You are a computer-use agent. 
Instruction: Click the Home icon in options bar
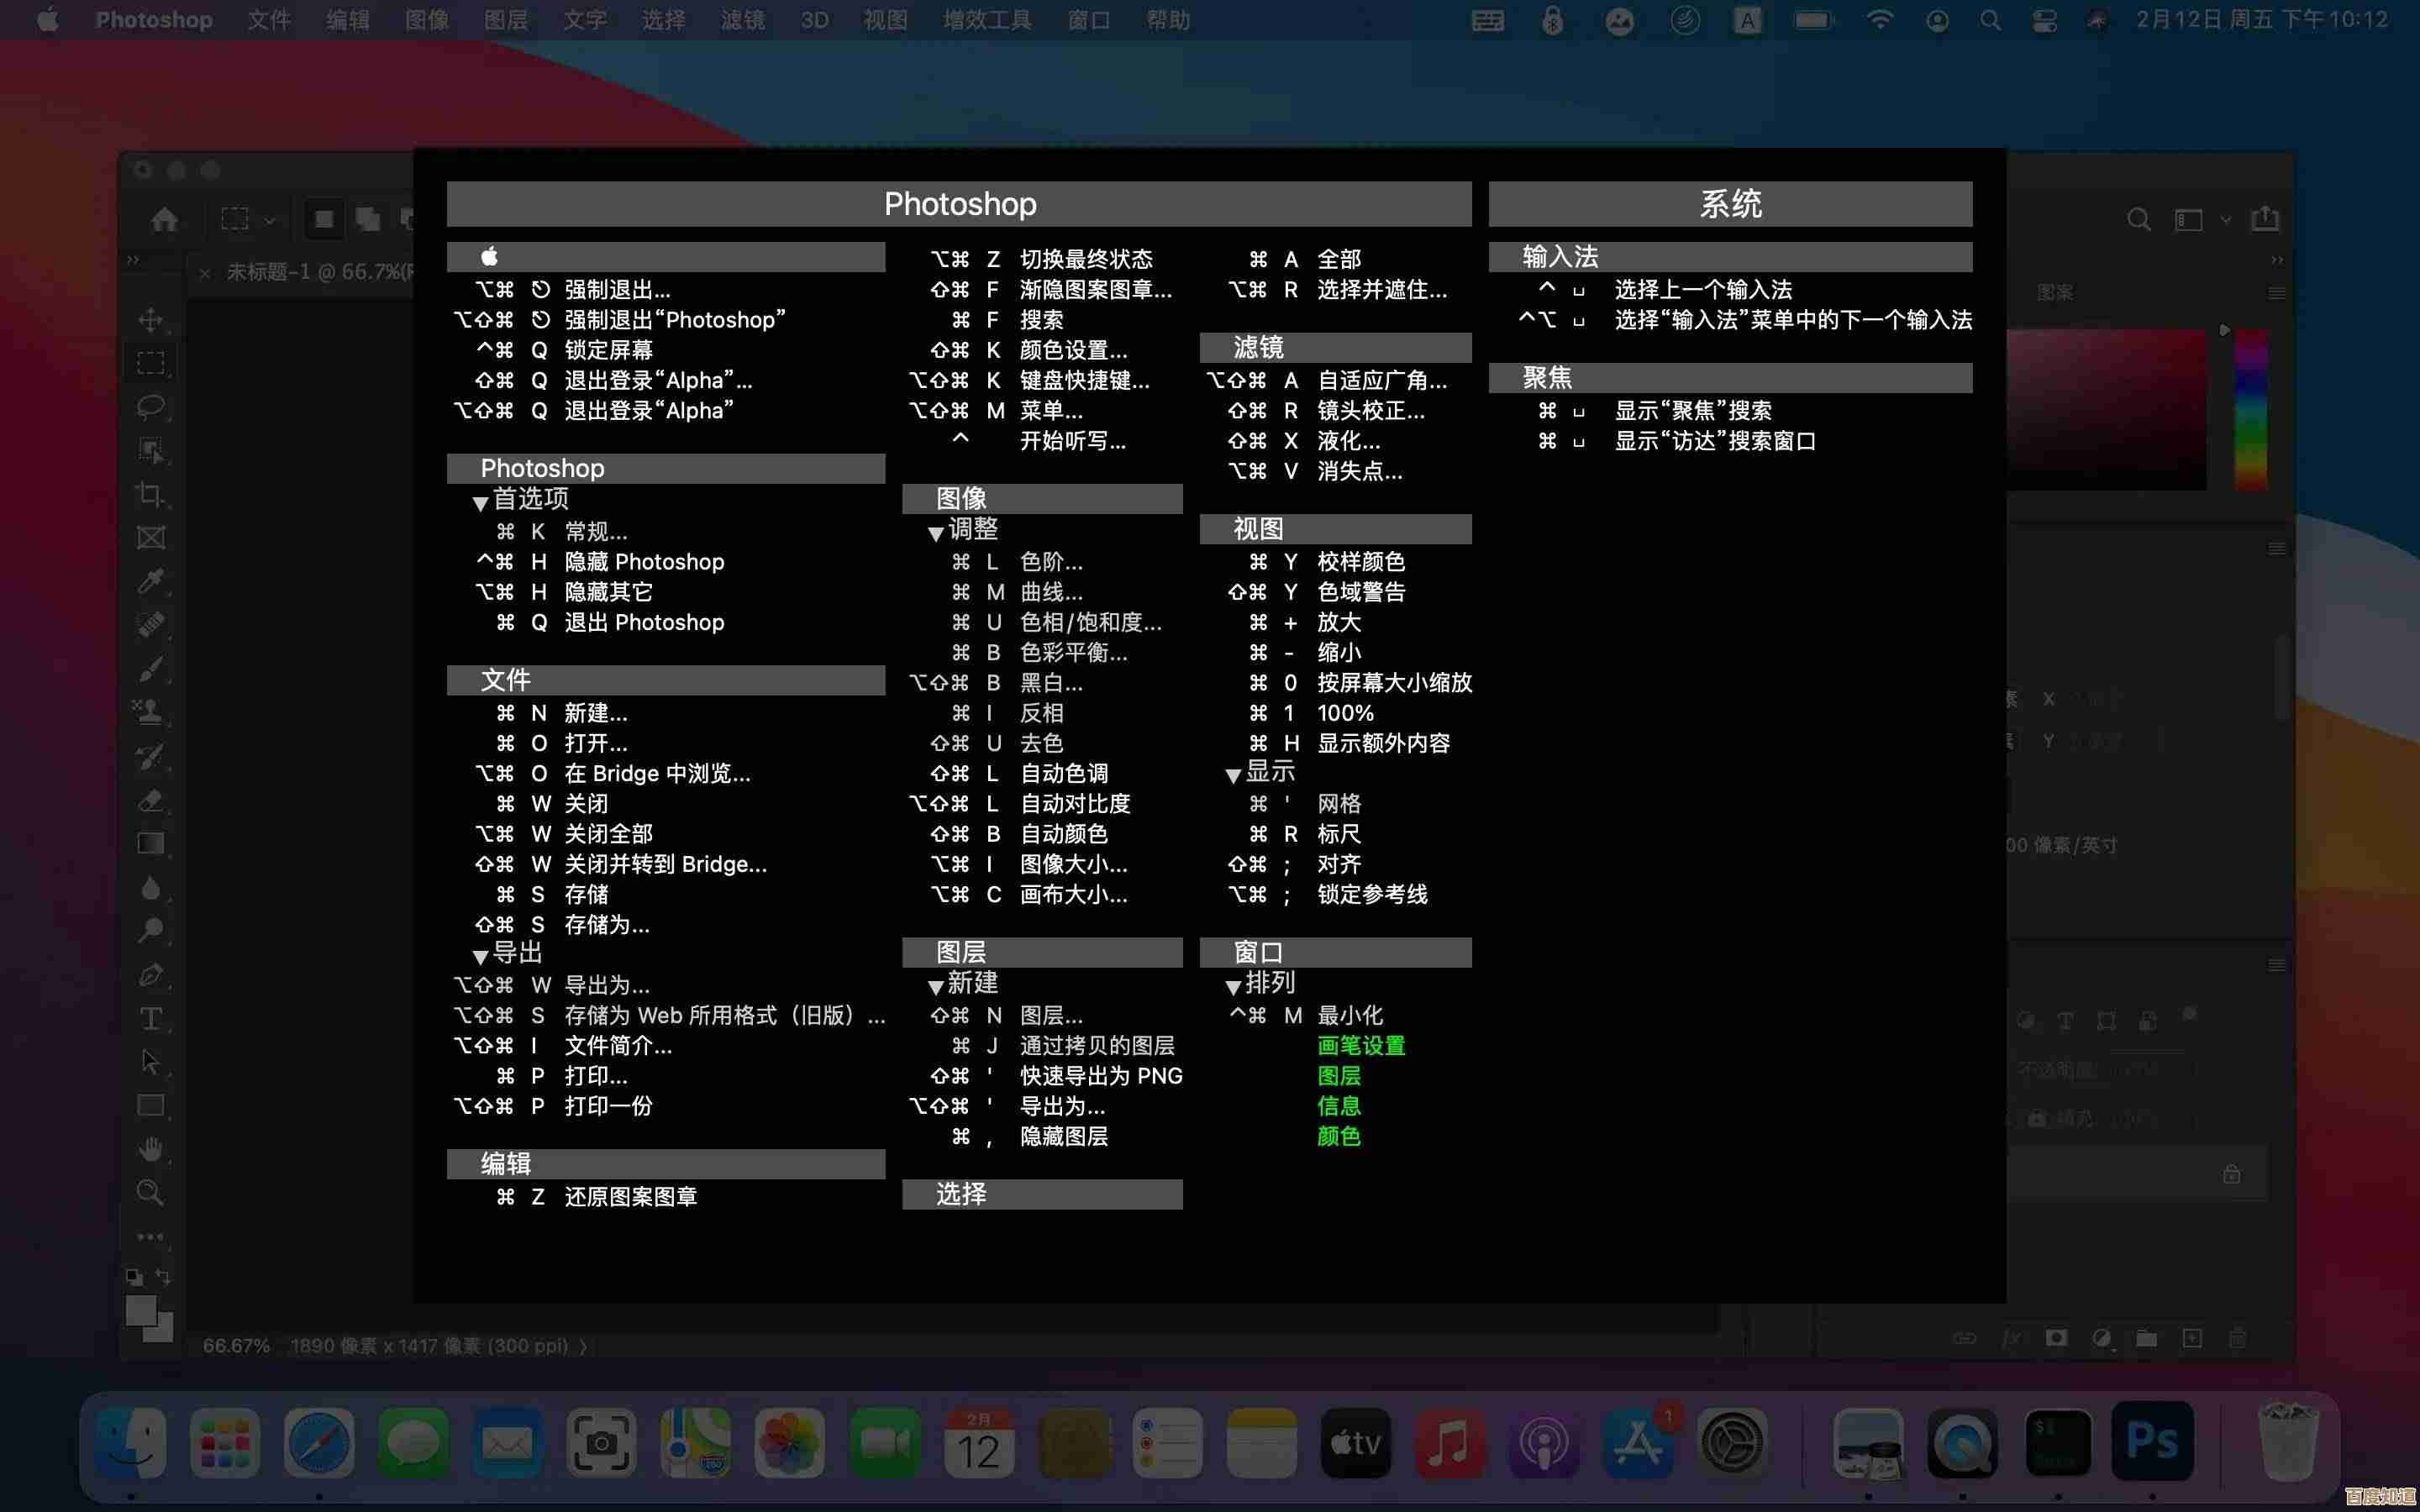tap(165, 219)
